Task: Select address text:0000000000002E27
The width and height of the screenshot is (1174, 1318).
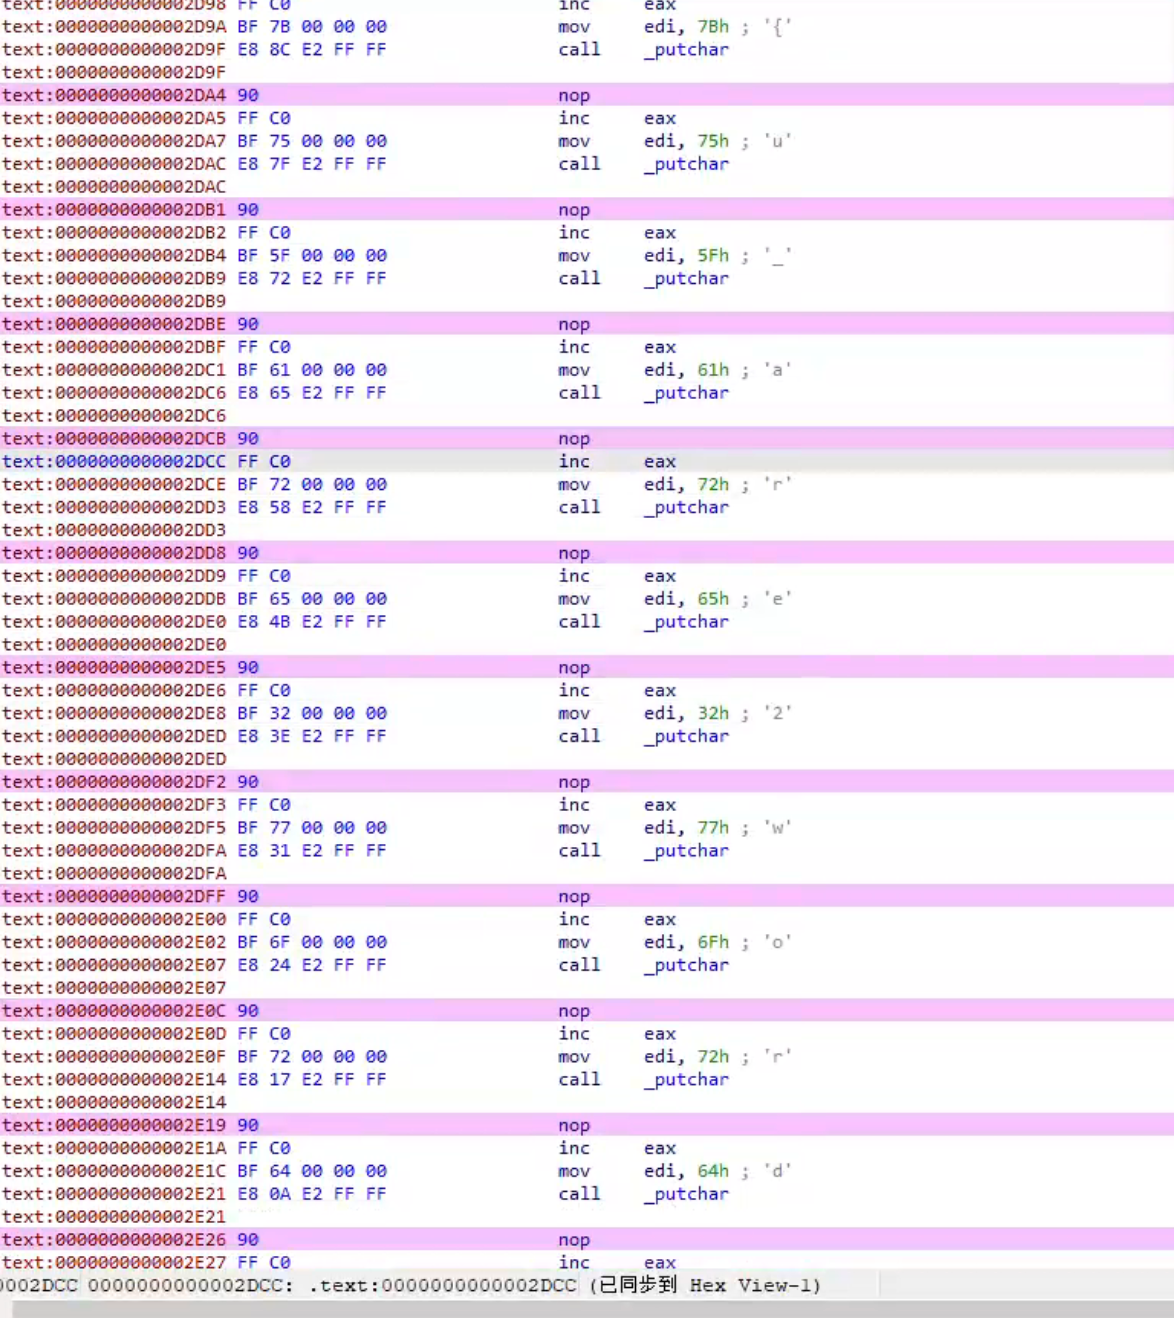Action: click(114, 1263)
